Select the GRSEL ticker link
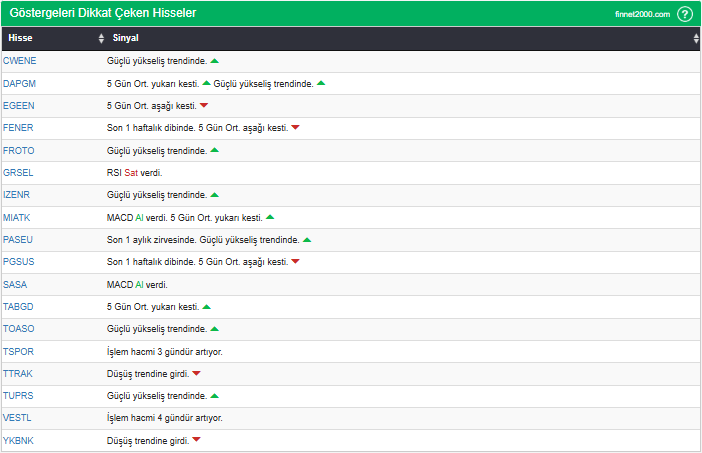Image resolution: width=702 pixels, height=453 pixels. click(19, 173)
